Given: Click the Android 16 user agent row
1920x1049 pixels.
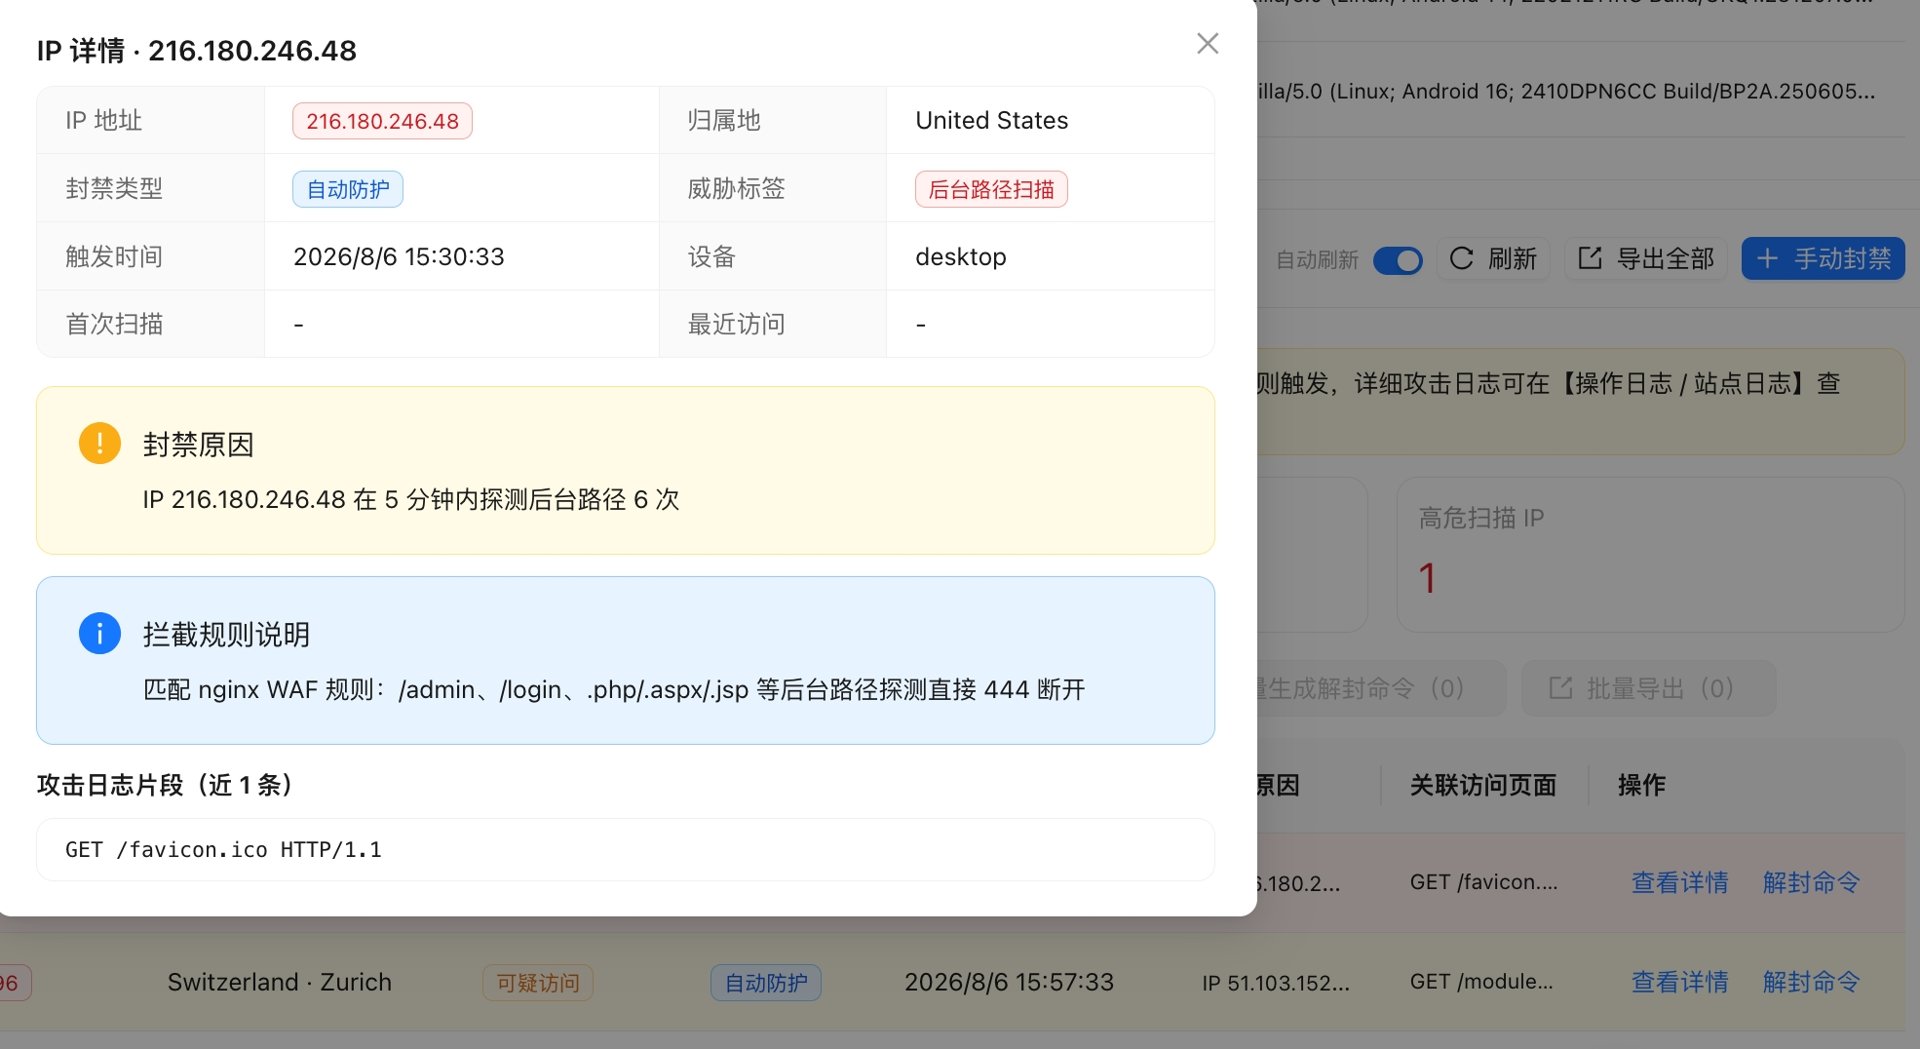Looking at the screenshot, I should 1566,91.
